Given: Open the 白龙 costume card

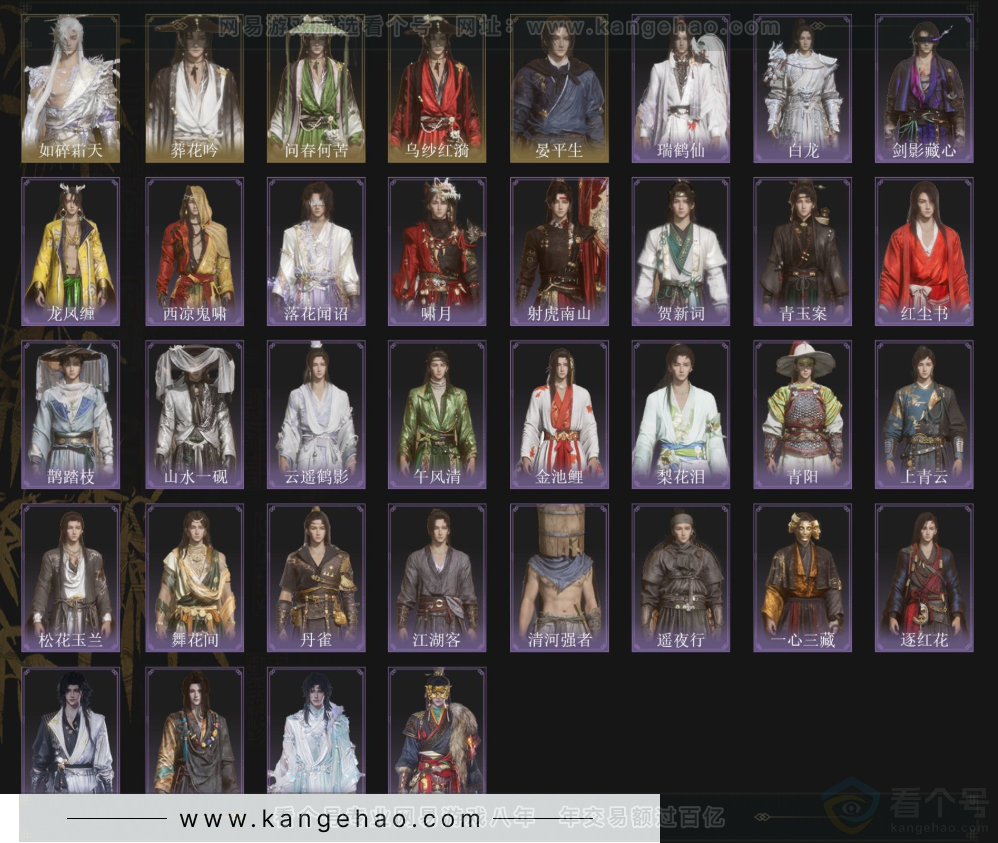Looking at the screenshot, I should pos(802,88).
